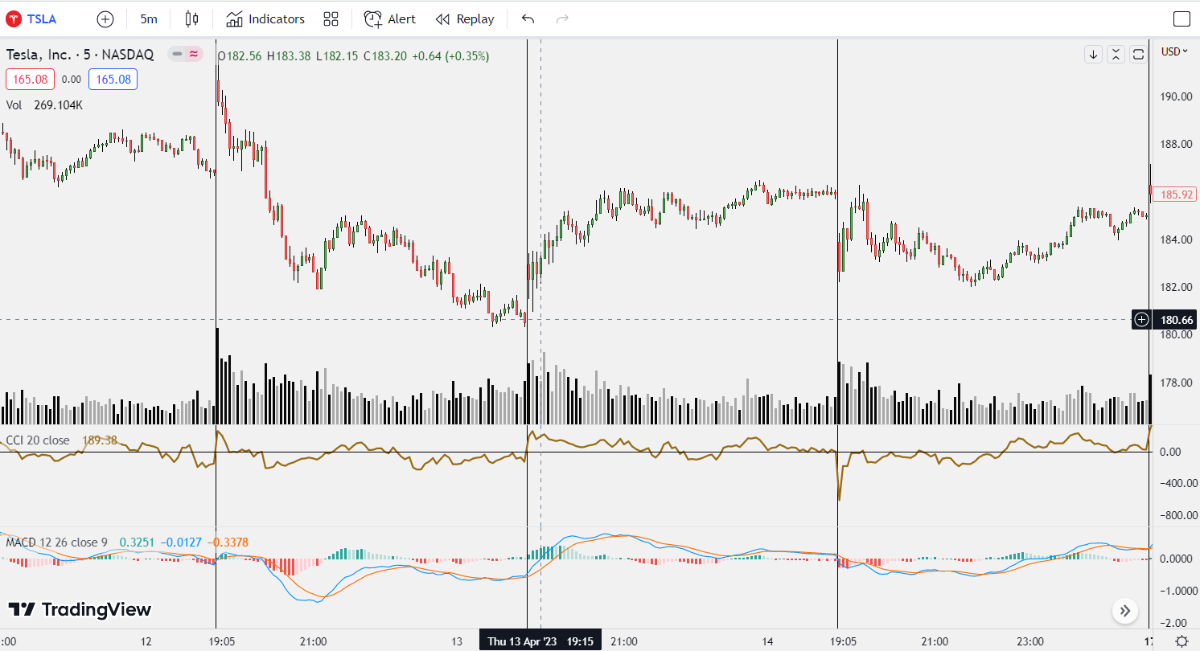Screen dimensions: 1200x651
Task: Toggle fullscreen mode square icon
Action: (1180, 19)
